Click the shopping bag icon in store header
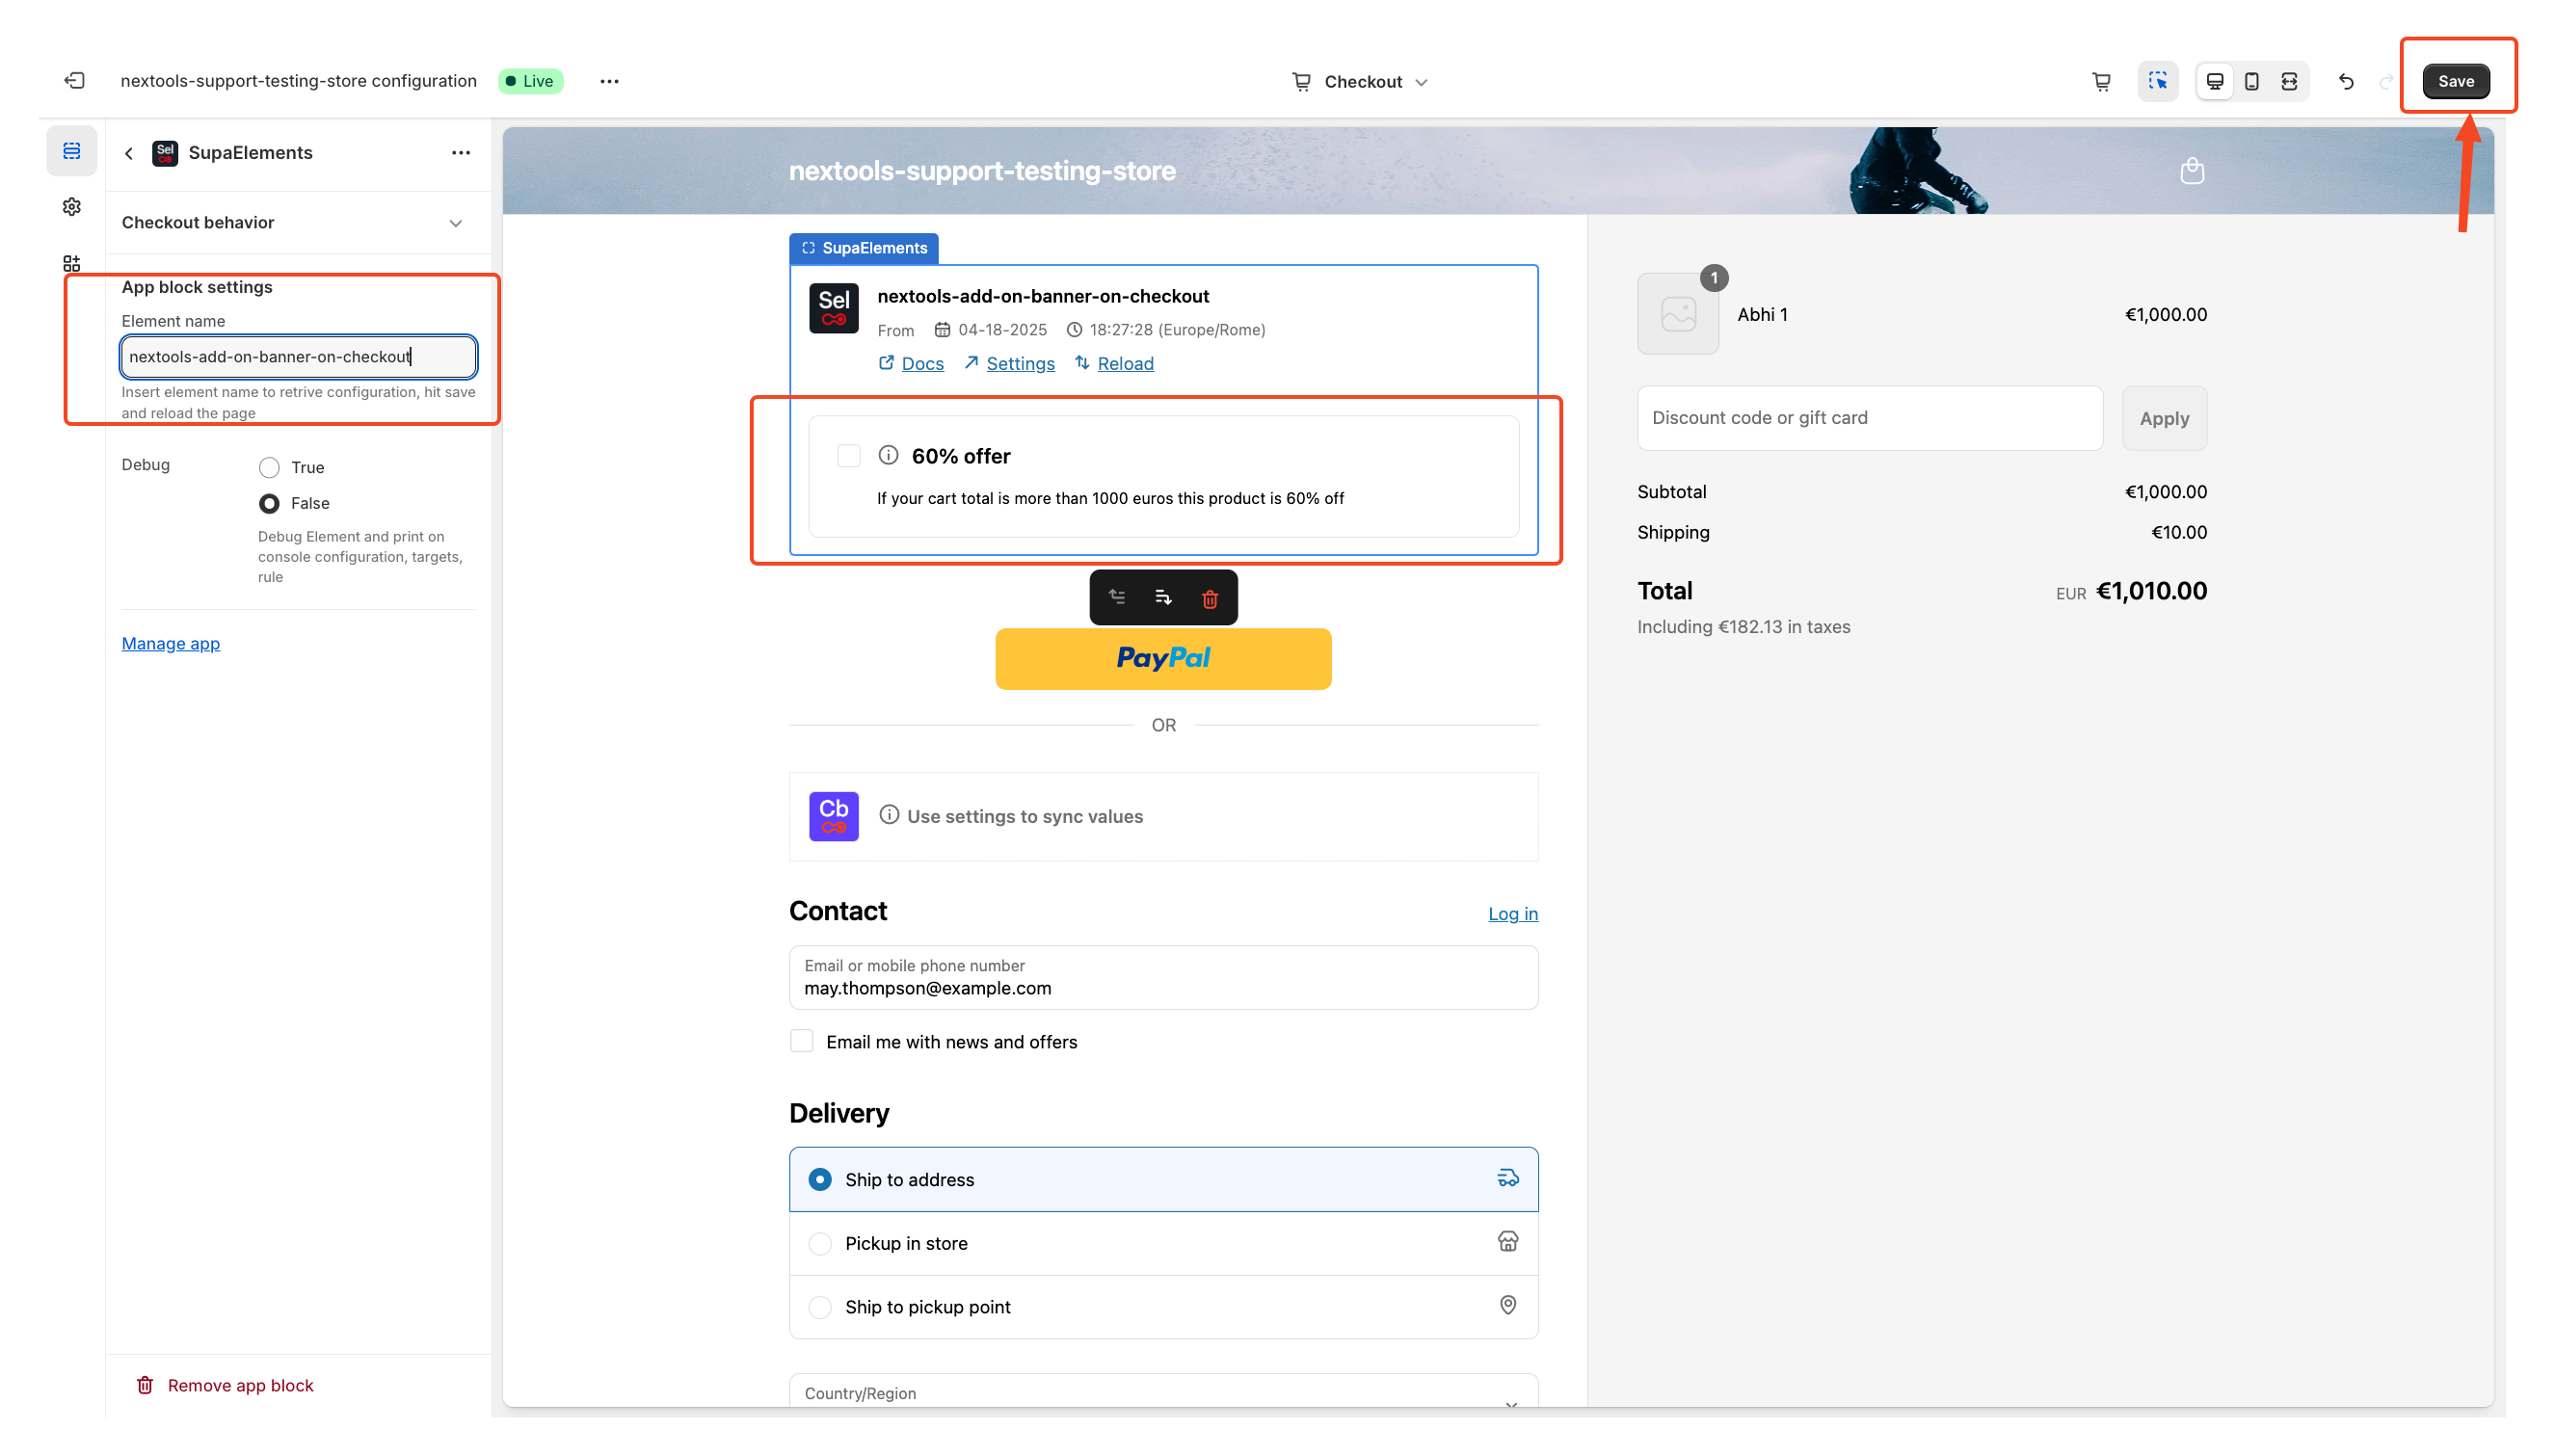The height and width of the screenshot is (1456, 2555). pos(2192,171)
